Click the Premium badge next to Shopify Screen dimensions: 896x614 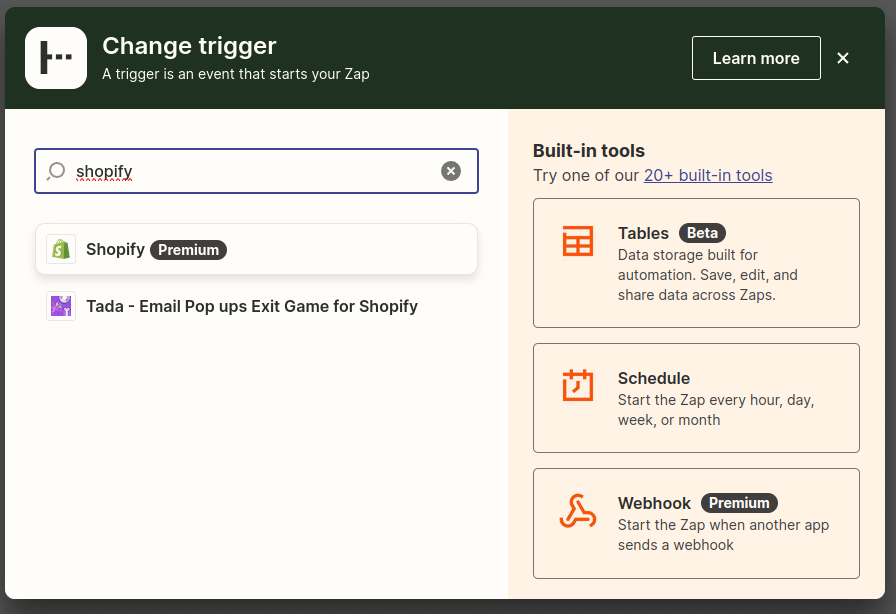(x=189, y=250)
